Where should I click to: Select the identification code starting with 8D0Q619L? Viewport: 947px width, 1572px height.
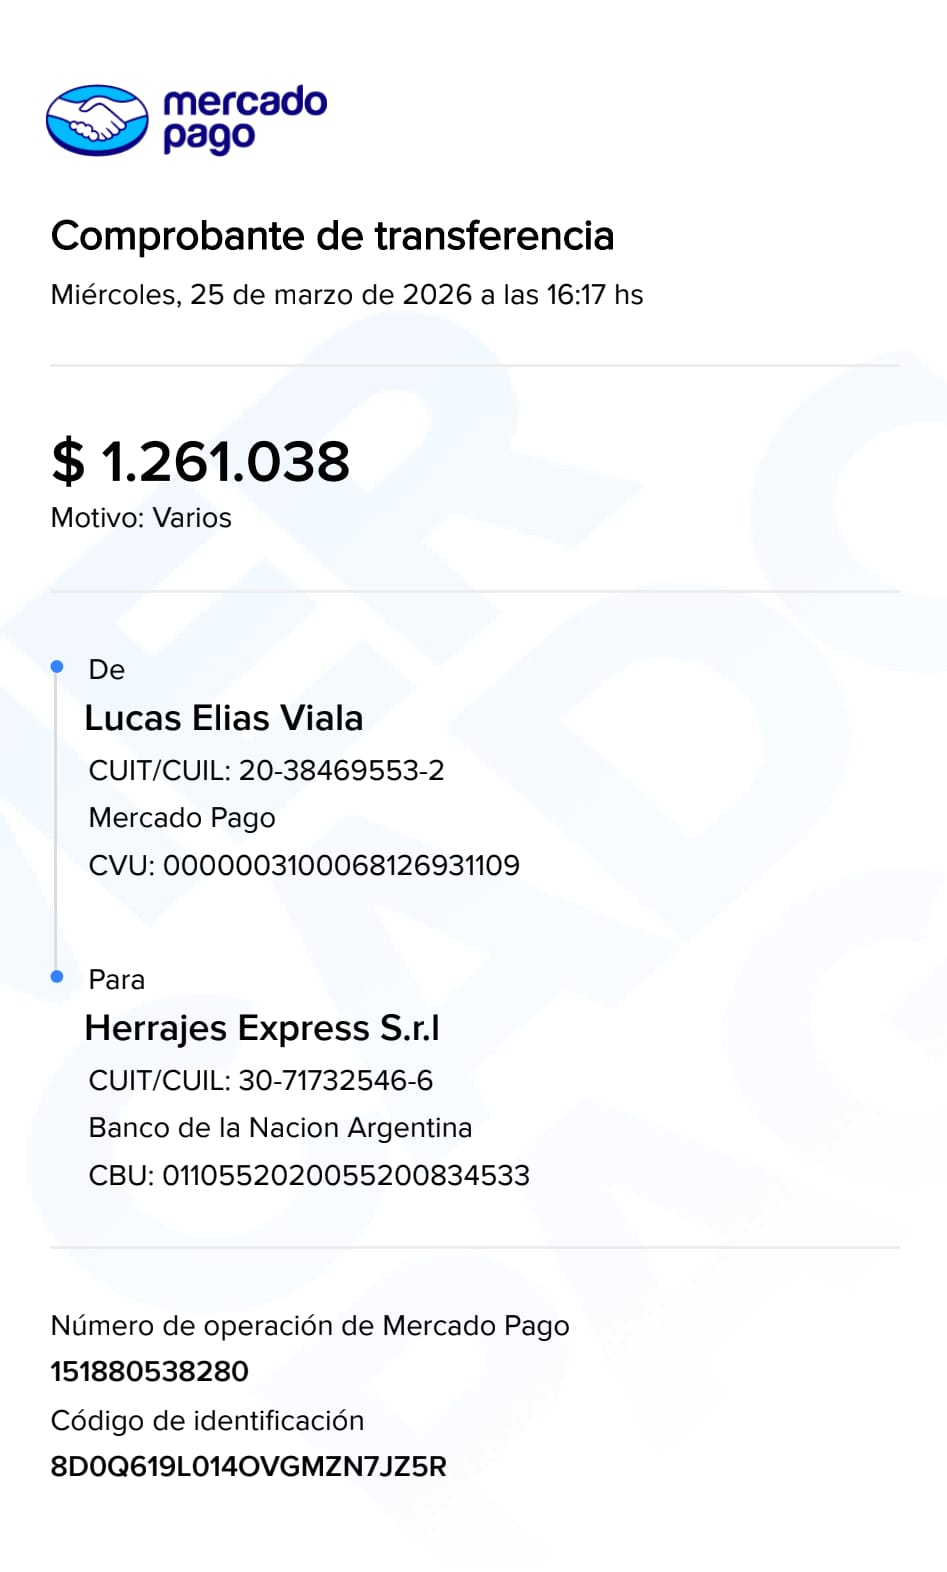tap(248, 1467)
